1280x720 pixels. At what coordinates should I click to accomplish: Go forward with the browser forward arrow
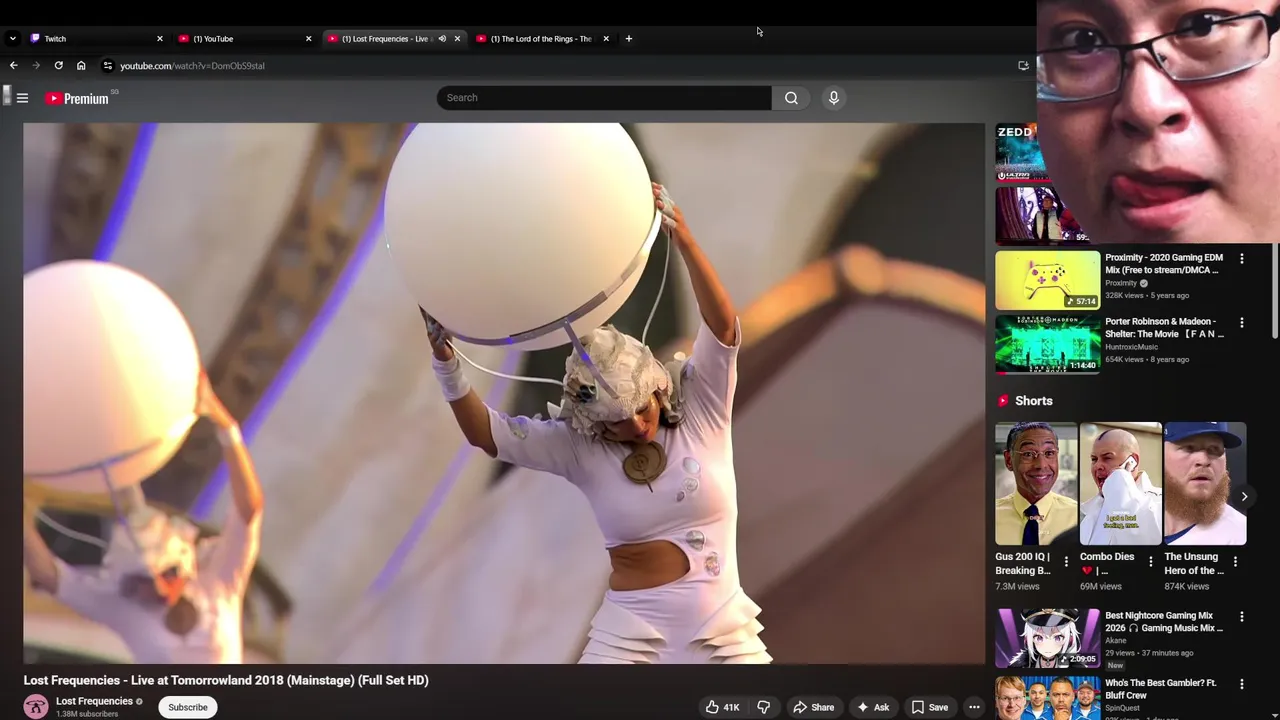[36, 66]
